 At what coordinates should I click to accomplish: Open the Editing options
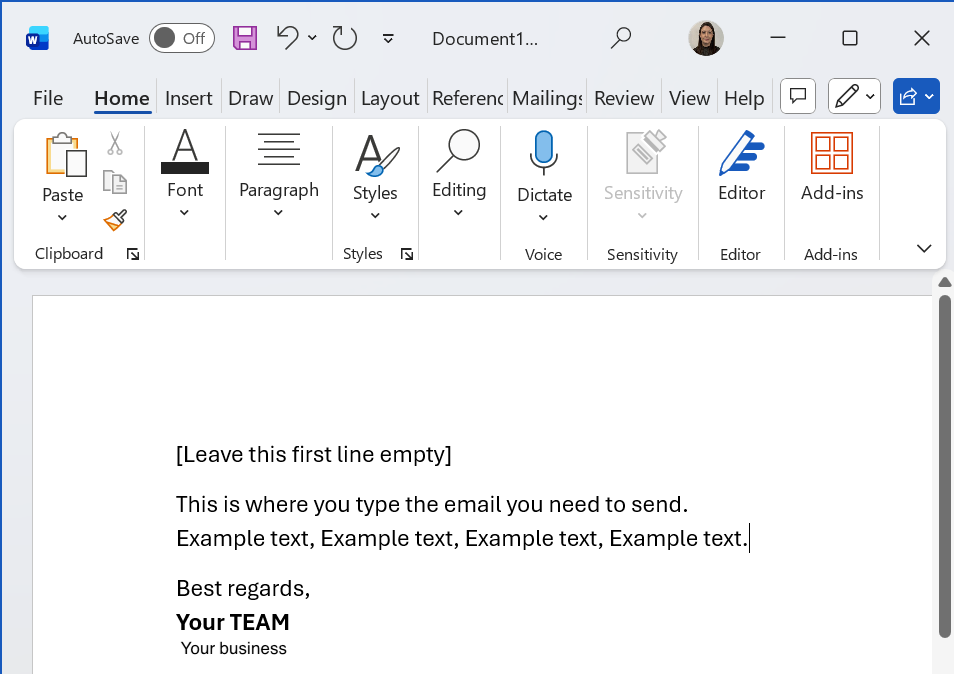click(x=458, y=170)
